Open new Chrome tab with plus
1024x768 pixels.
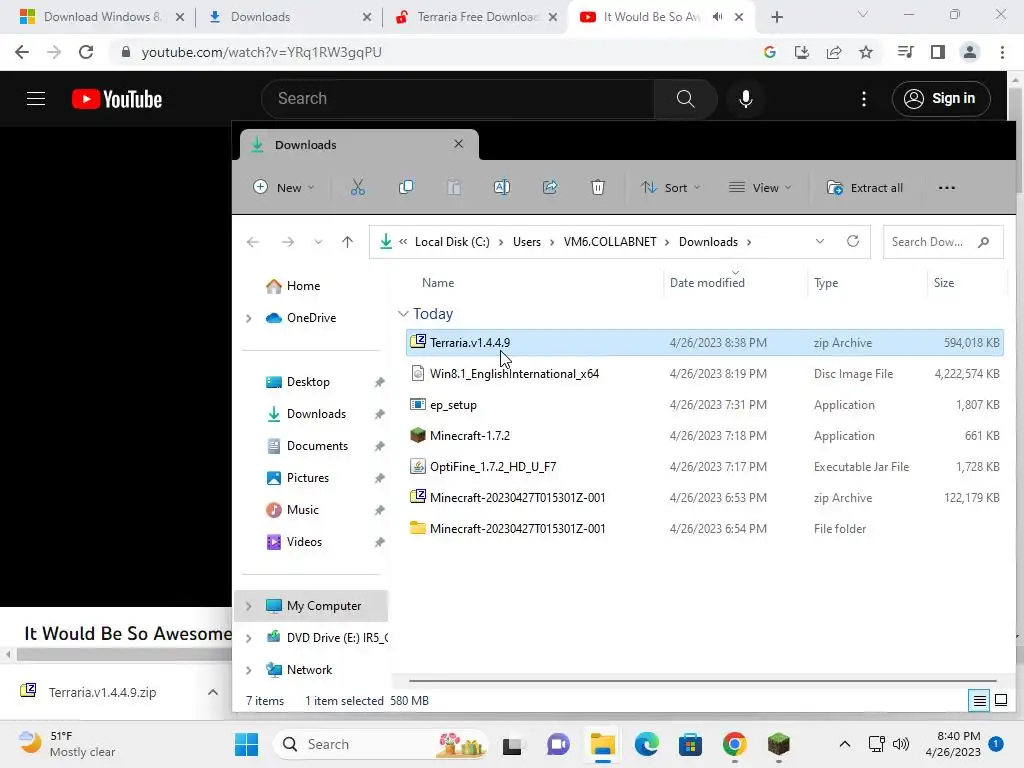tap(776, 17)
